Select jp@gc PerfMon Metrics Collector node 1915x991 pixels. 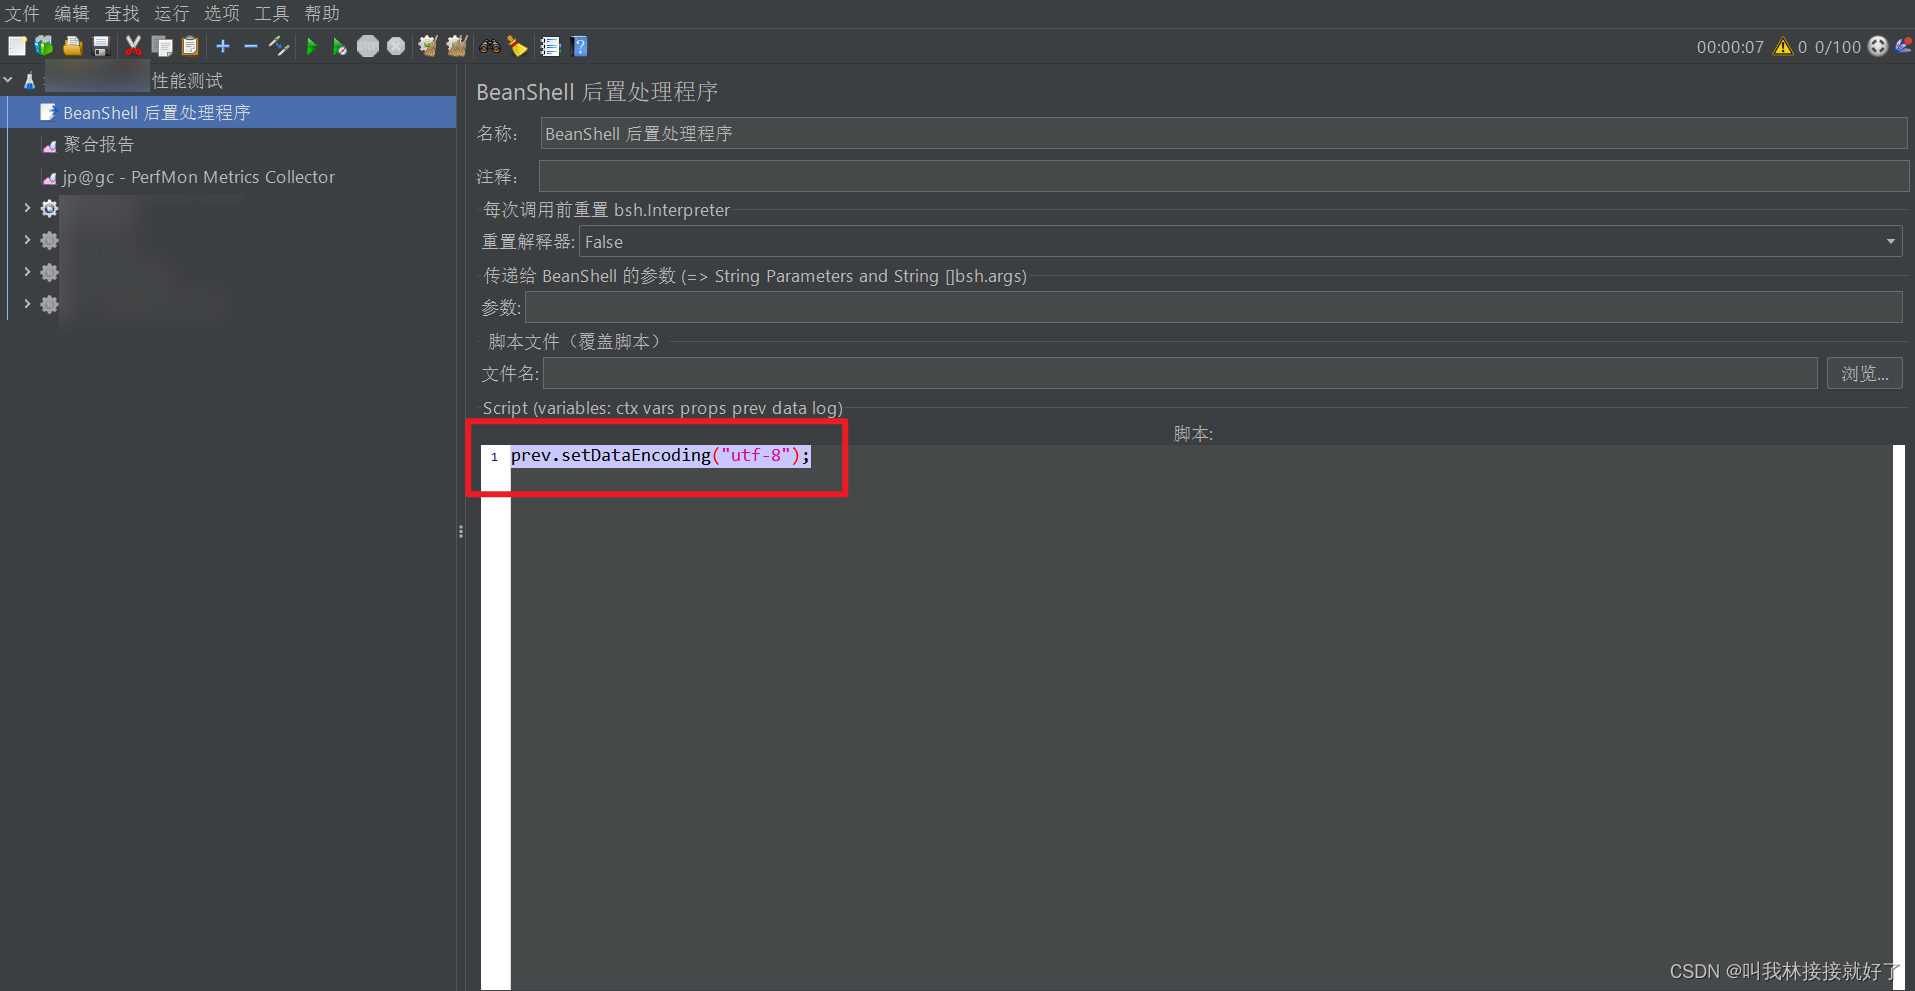point(198,177)
